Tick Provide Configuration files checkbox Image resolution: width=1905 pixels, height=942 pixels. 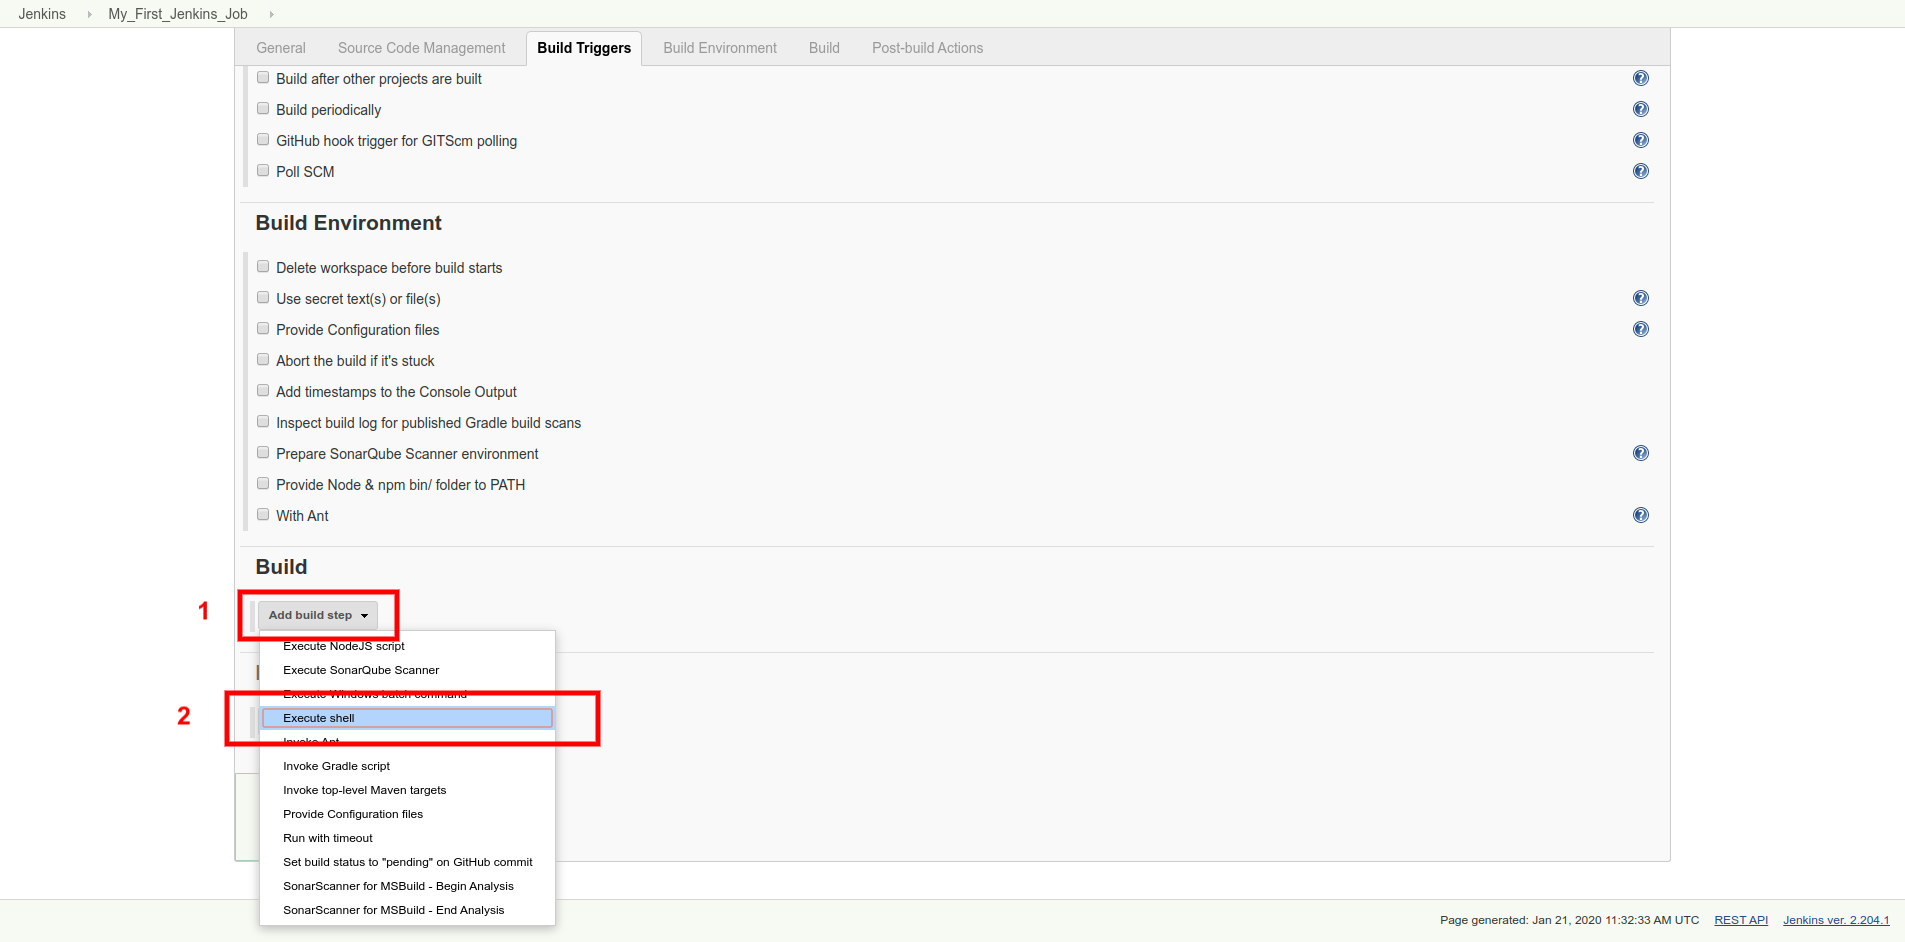[263, 328]
